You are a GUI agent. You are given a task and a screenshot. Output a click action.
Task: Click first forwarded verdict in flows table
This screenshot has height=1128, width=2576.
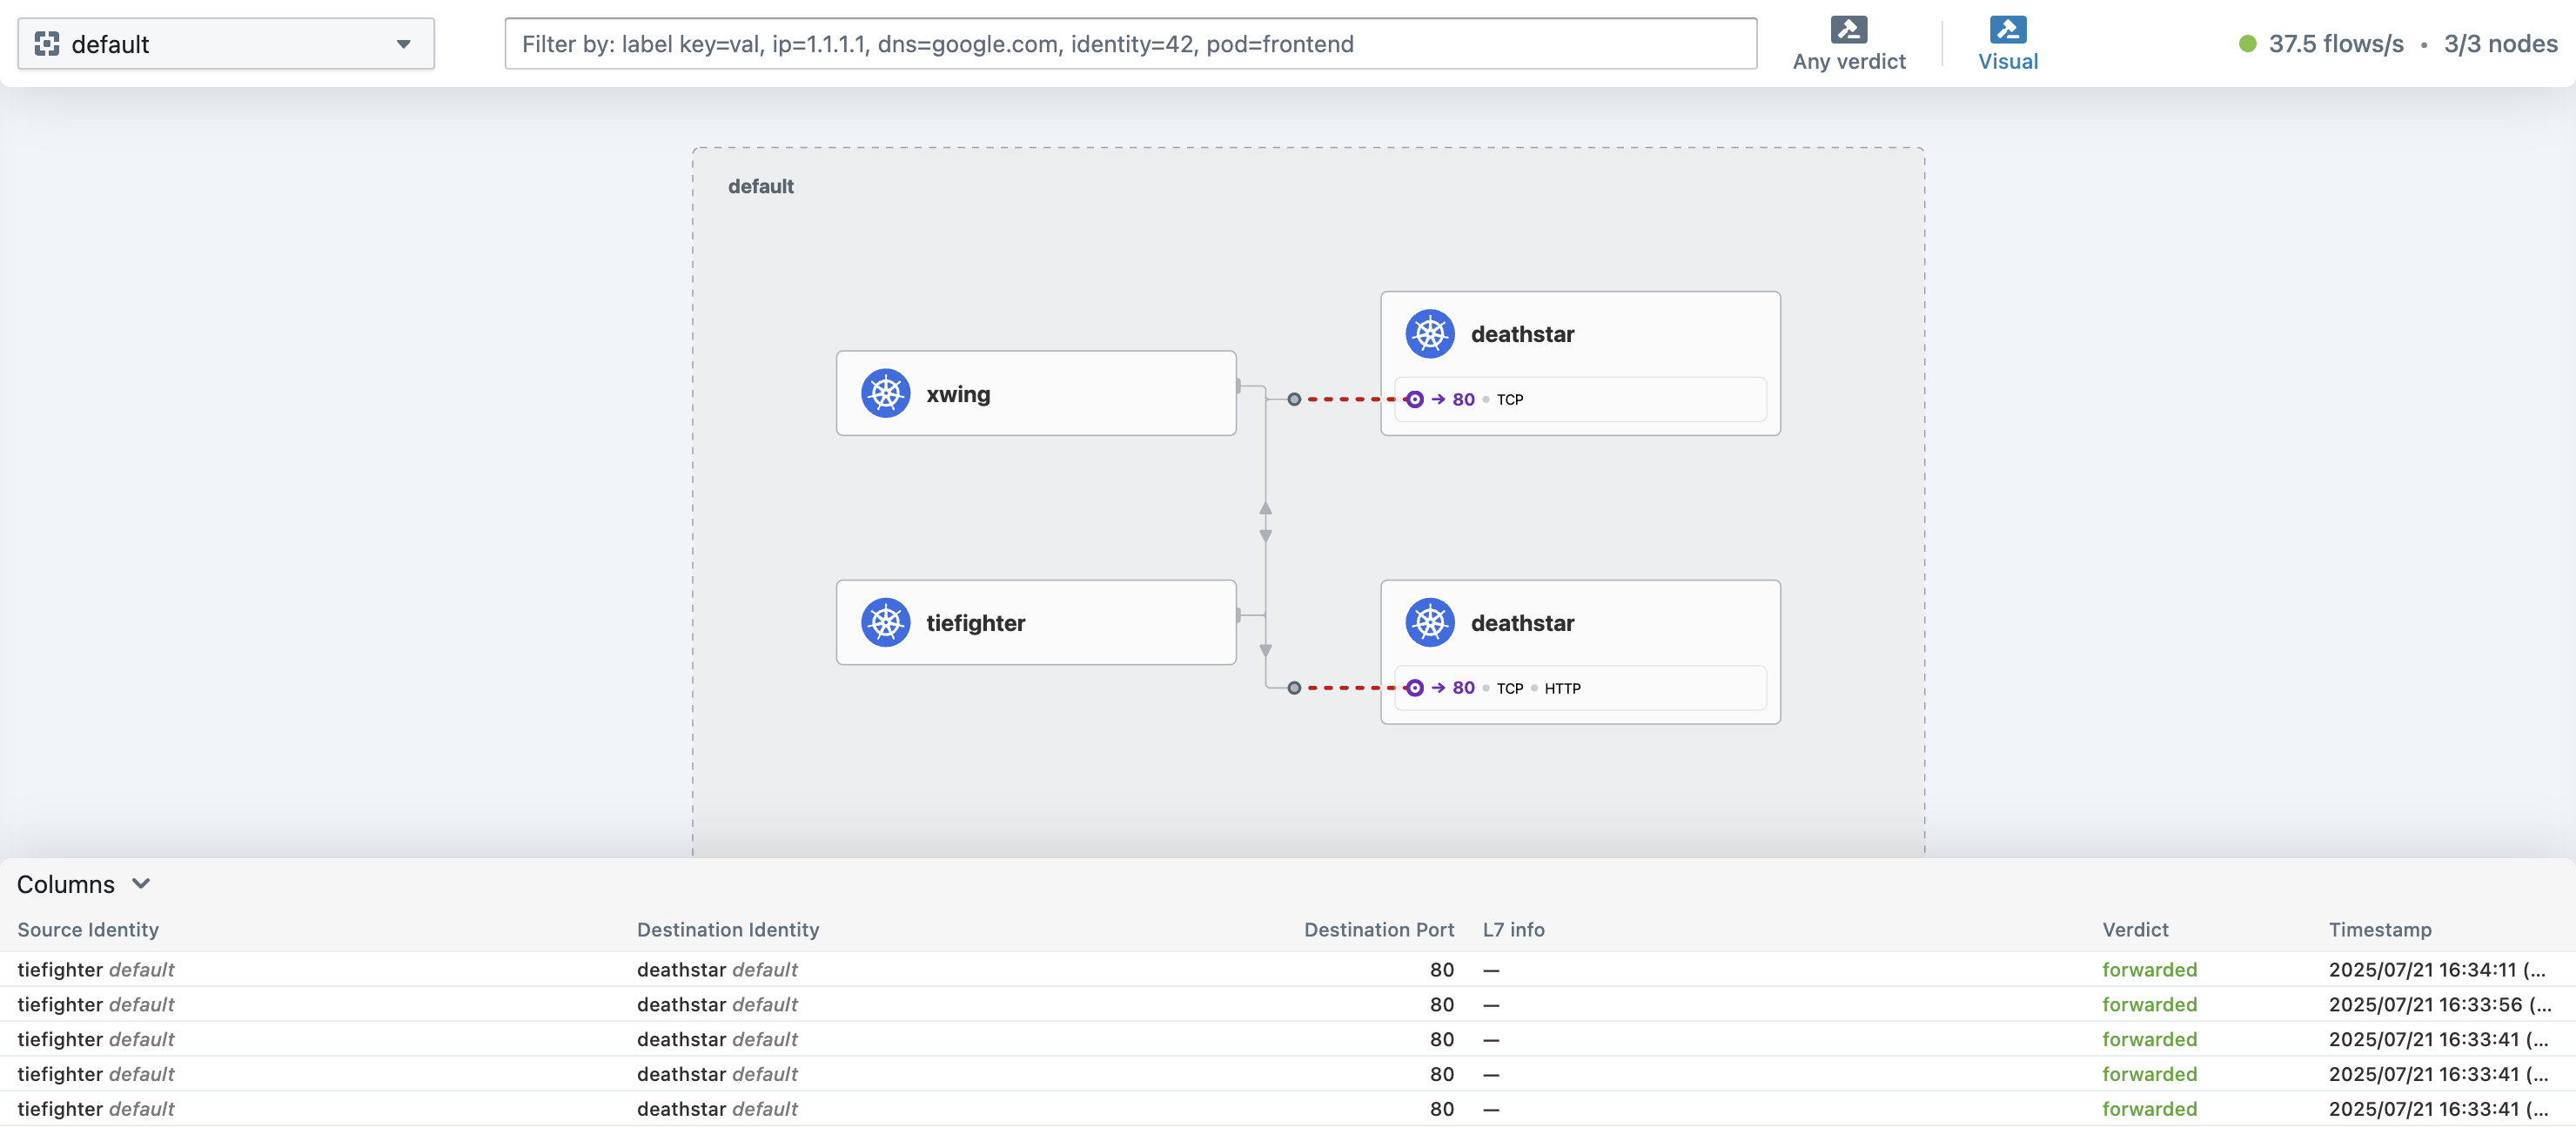point(2149,969)
